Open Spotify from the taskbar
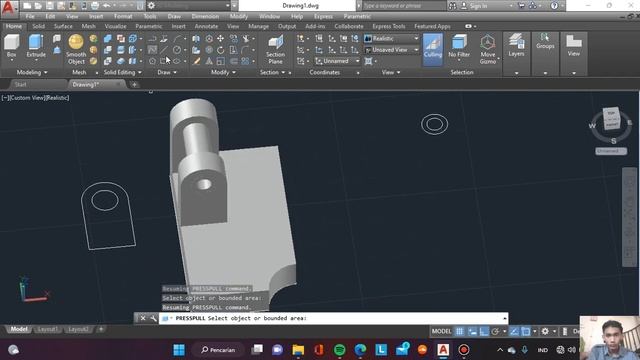The image size is (640, 360). click(340, 350)
